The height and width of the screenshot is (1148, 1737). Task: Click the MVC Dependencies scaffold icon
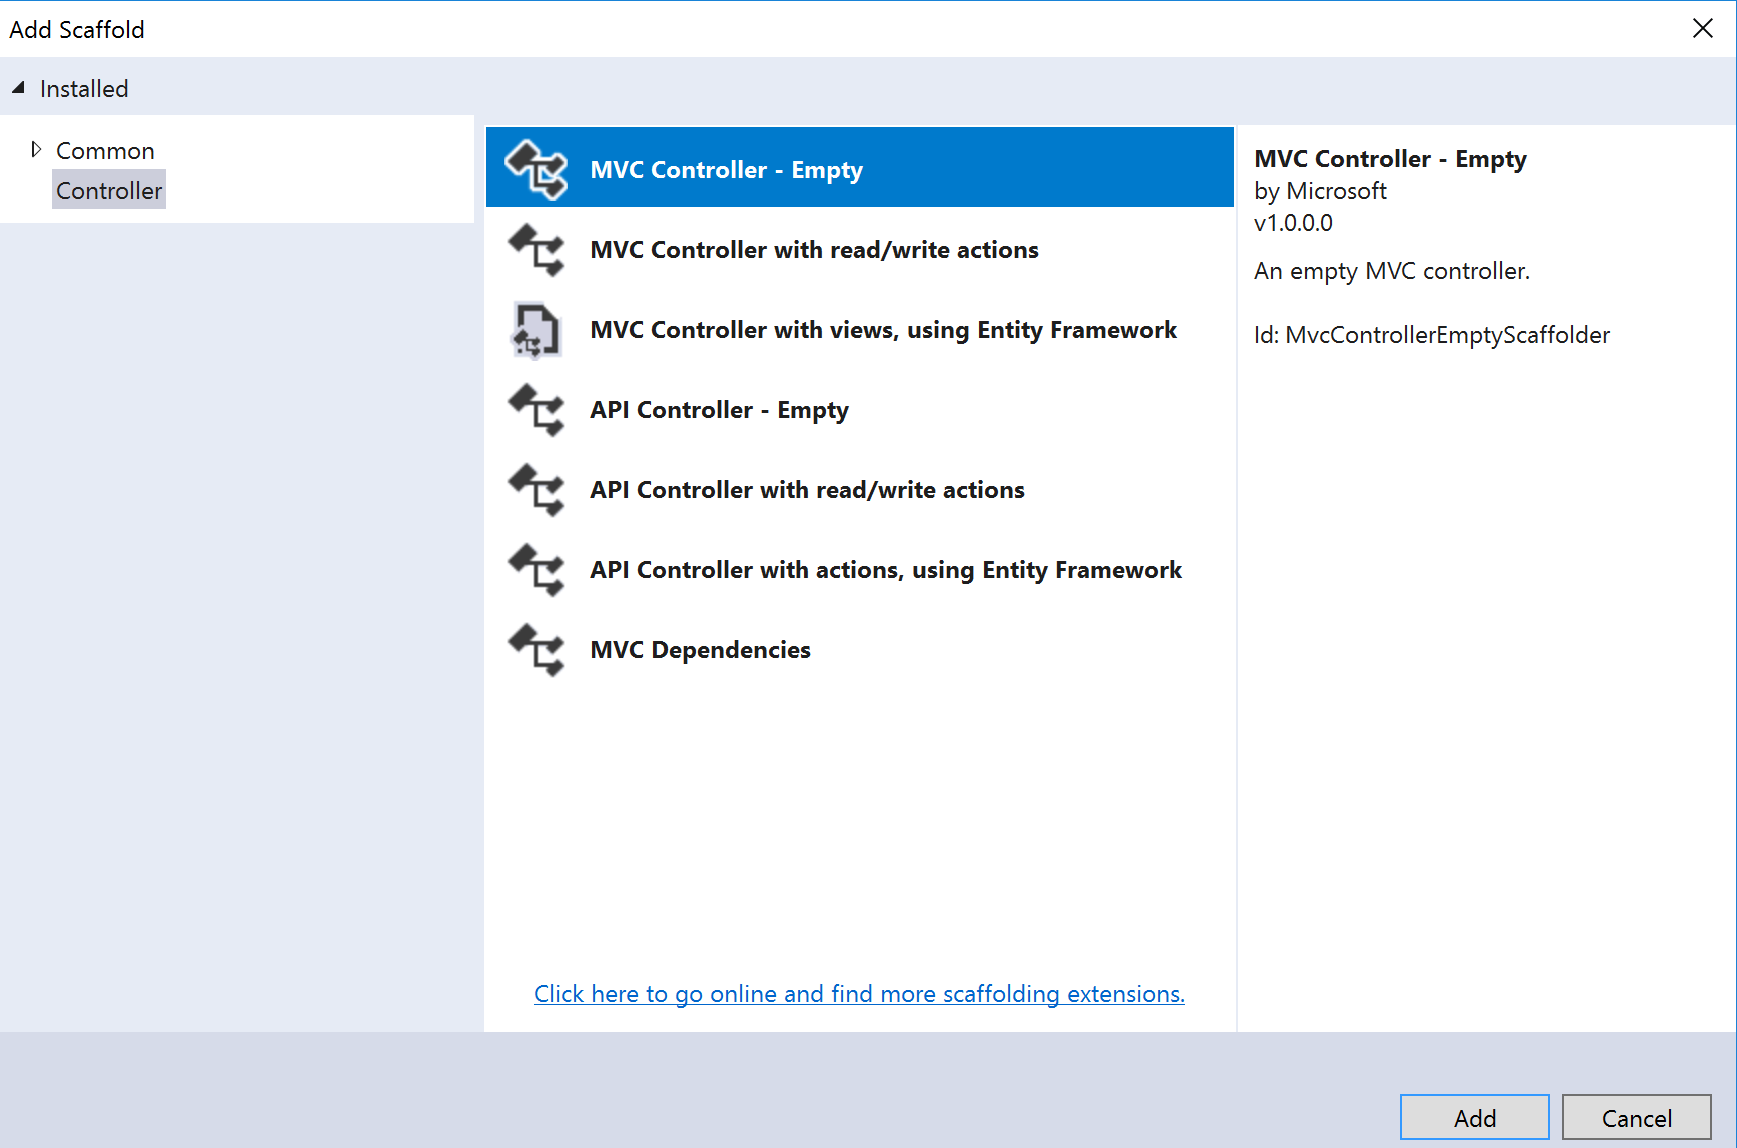[536, 650]
